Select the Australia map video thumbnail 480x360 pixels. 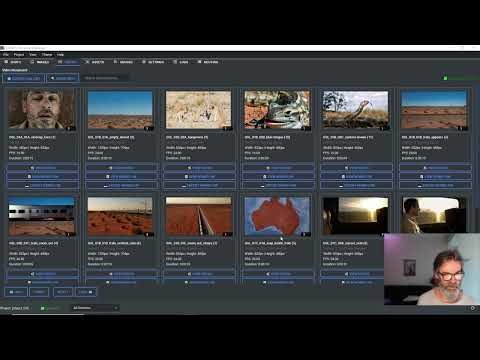point(277,216)
